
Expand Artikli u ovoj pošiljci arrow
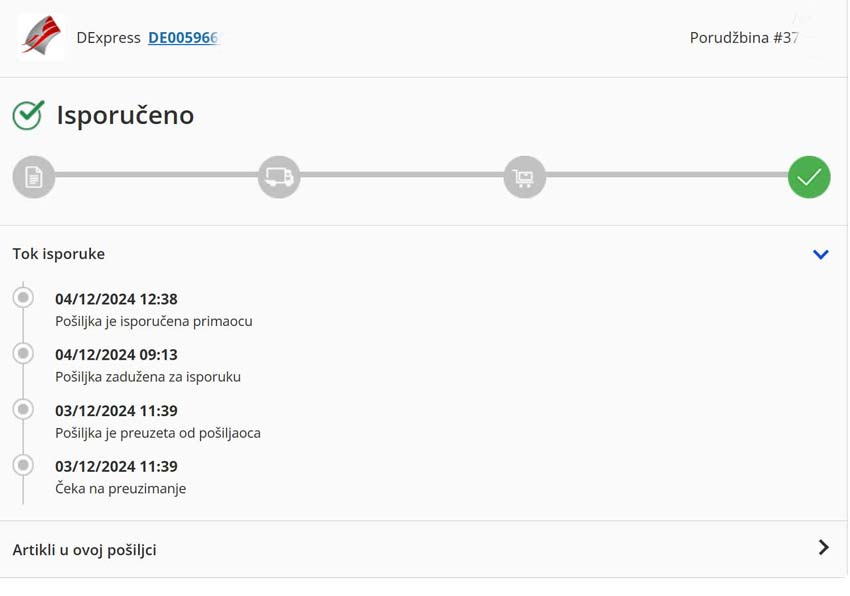pyautogui.click(x=823, y=547)
